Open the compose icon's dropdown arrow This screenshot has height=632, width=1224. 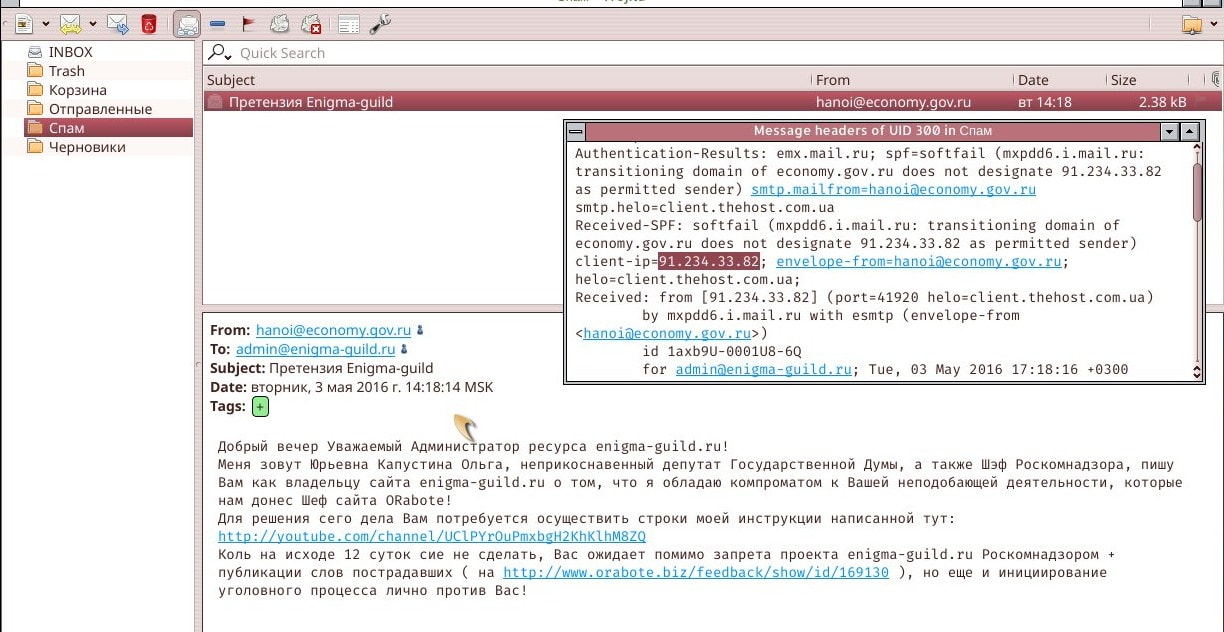click(x=46, y=24)
